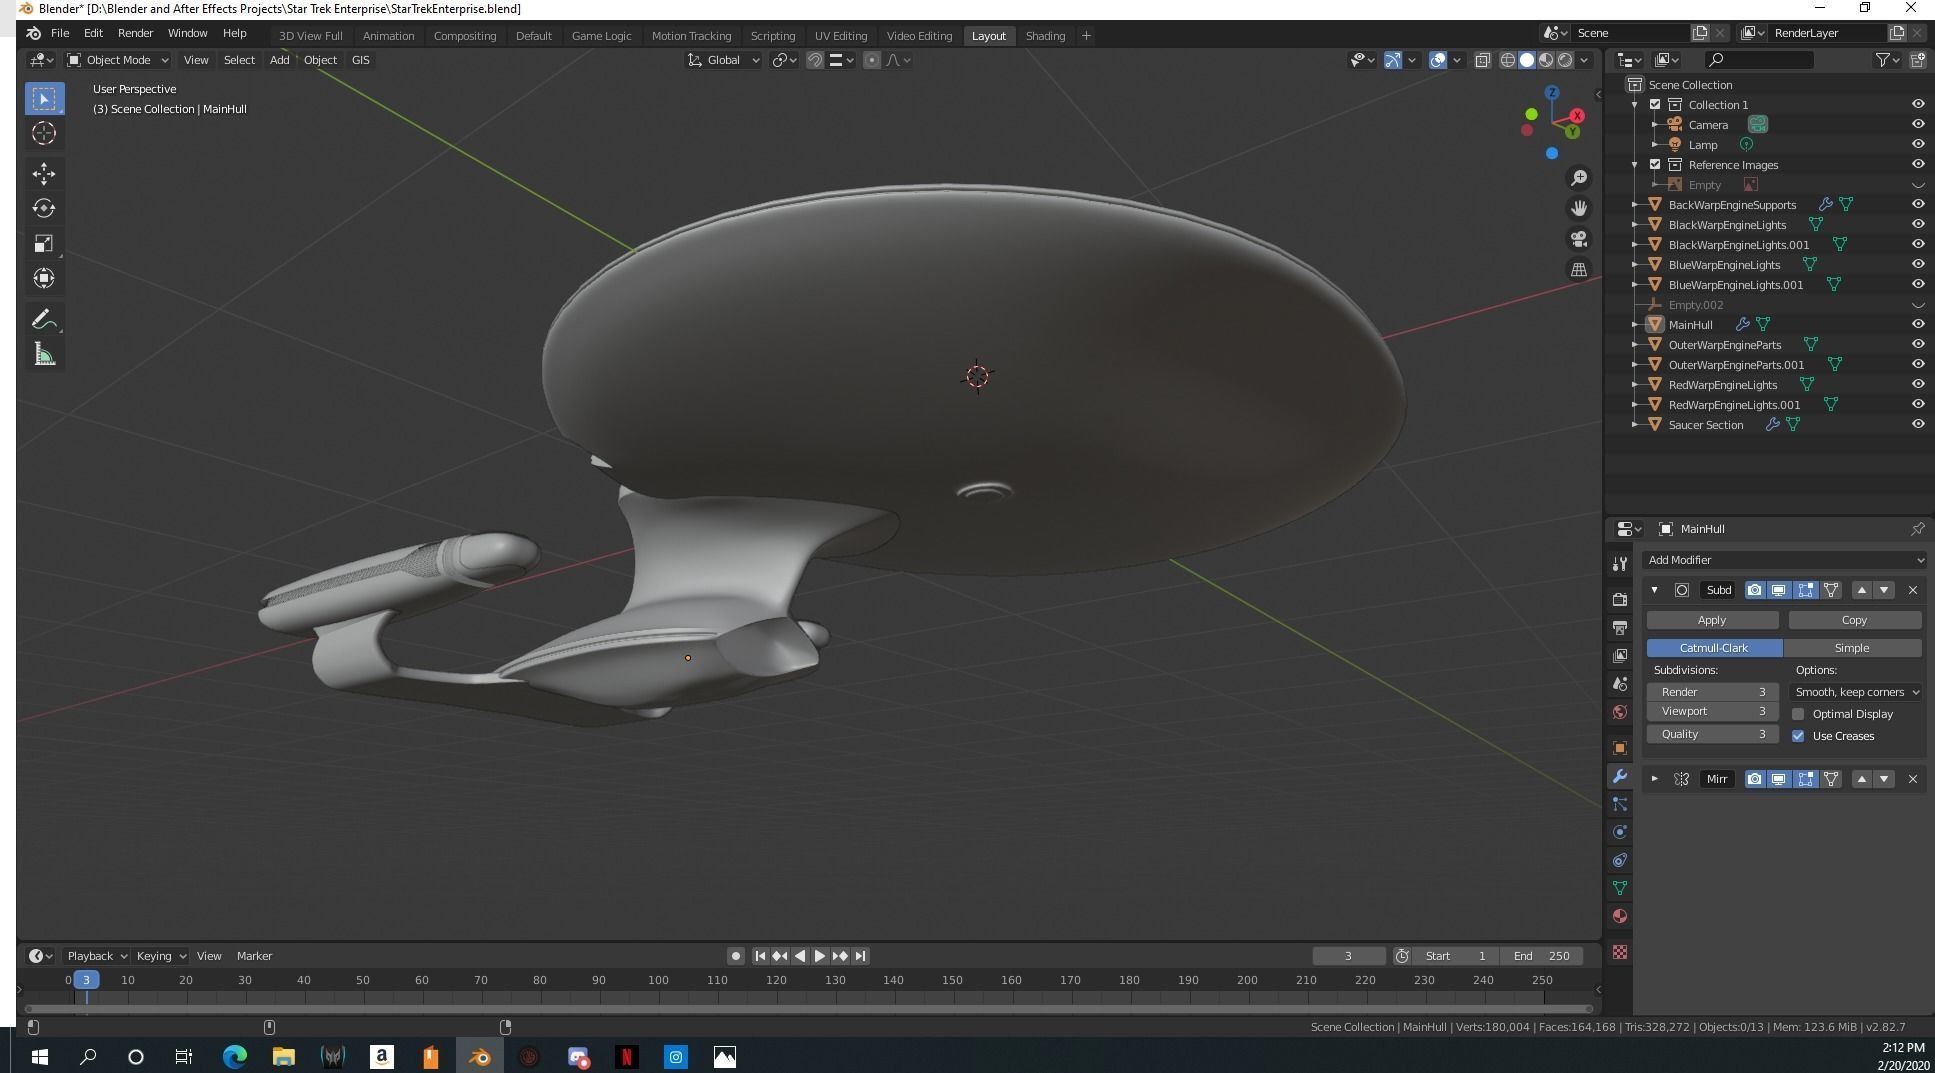The height and width of the screenshot is (1073, 1935).
Task: Open the Material properties tab
Action: pos(1620,916)
